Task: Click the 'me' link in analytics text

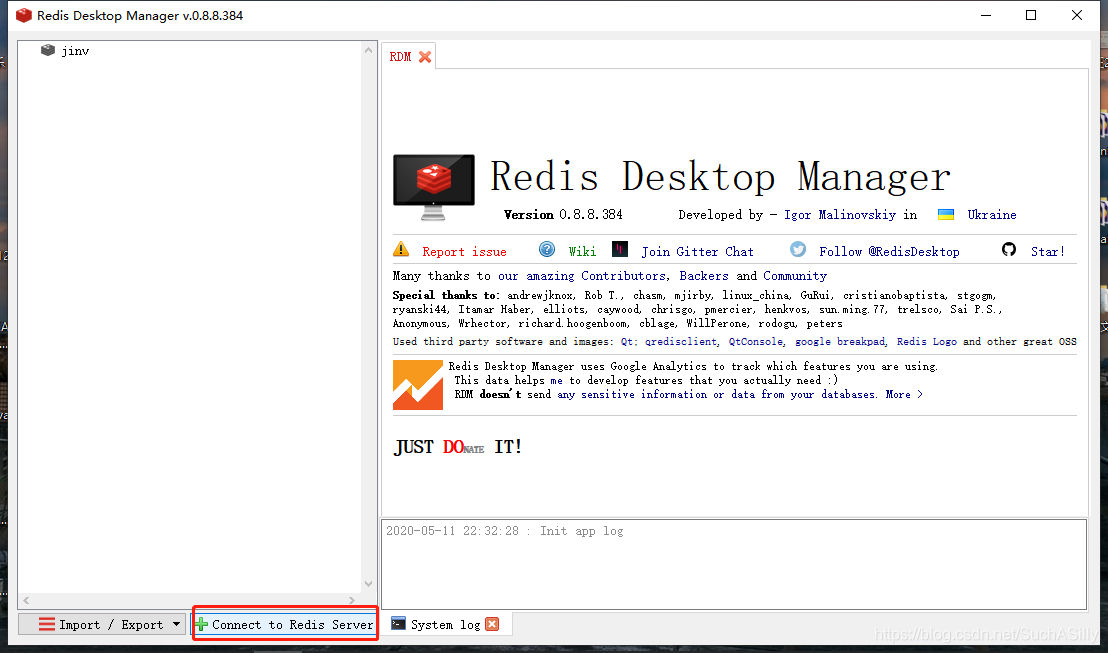Action: (557, 380)
